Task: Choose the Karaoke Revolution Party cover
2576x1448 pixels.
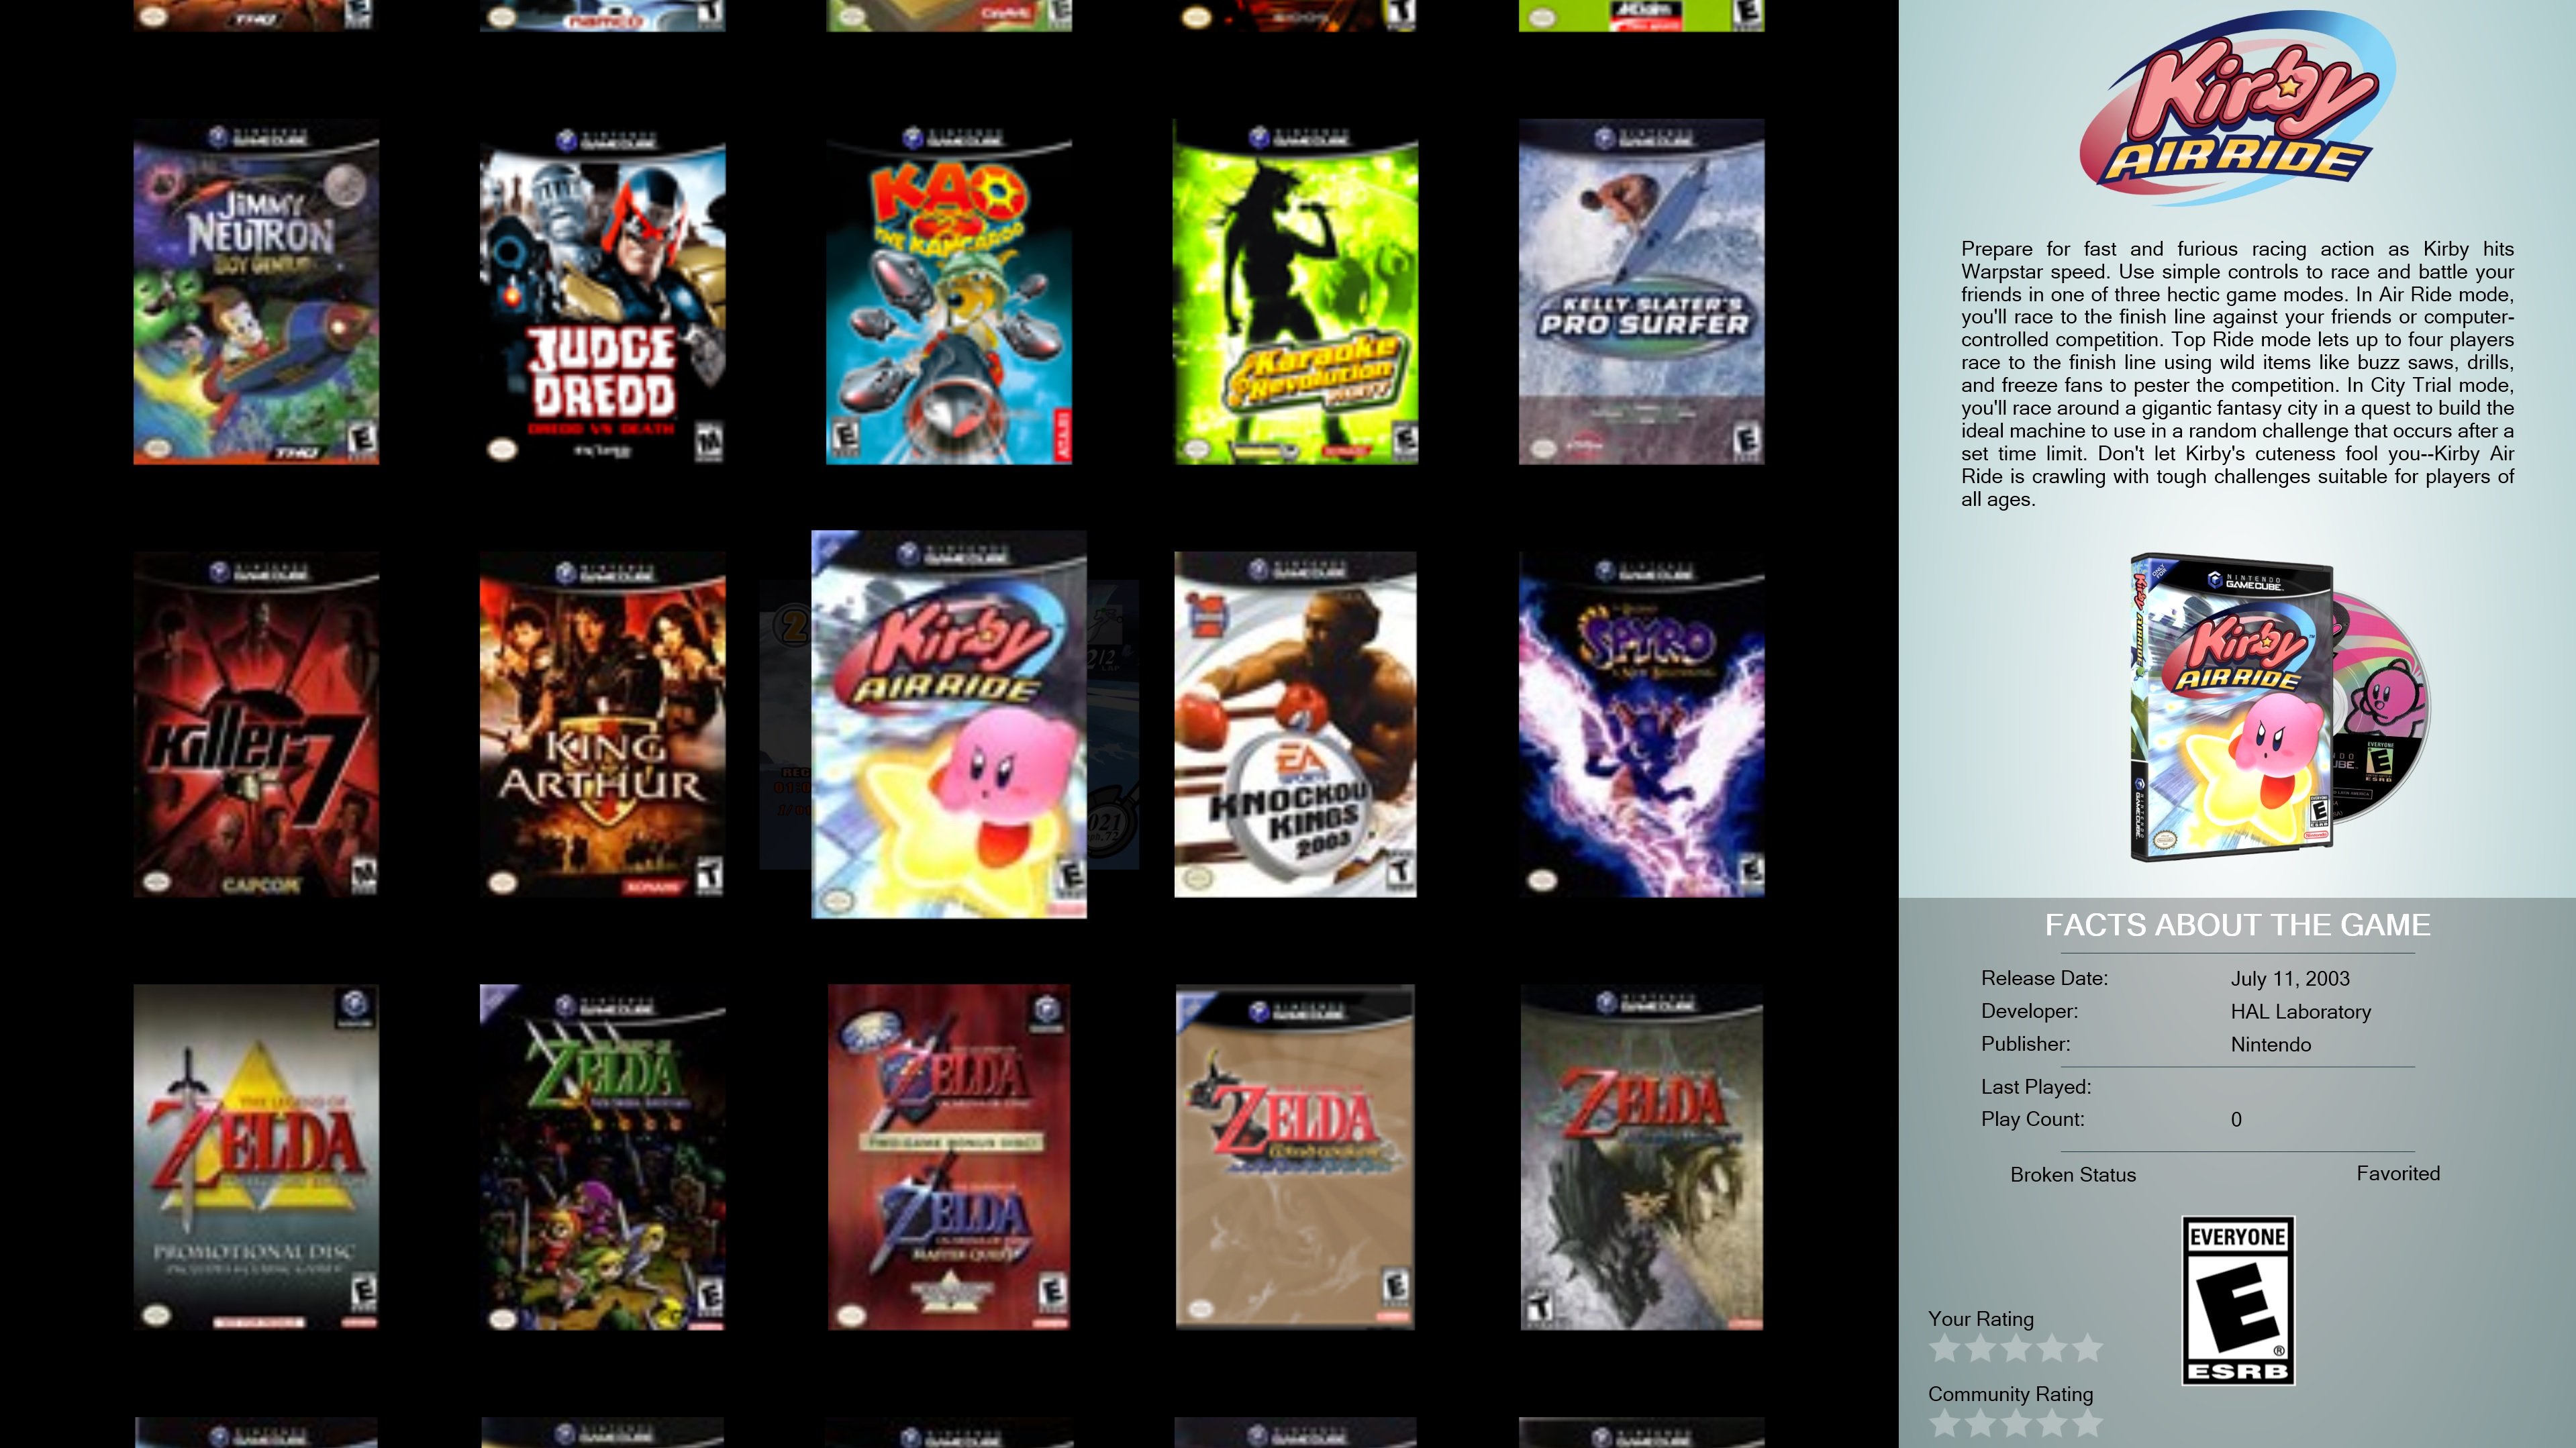Action: click(1295, 292)
